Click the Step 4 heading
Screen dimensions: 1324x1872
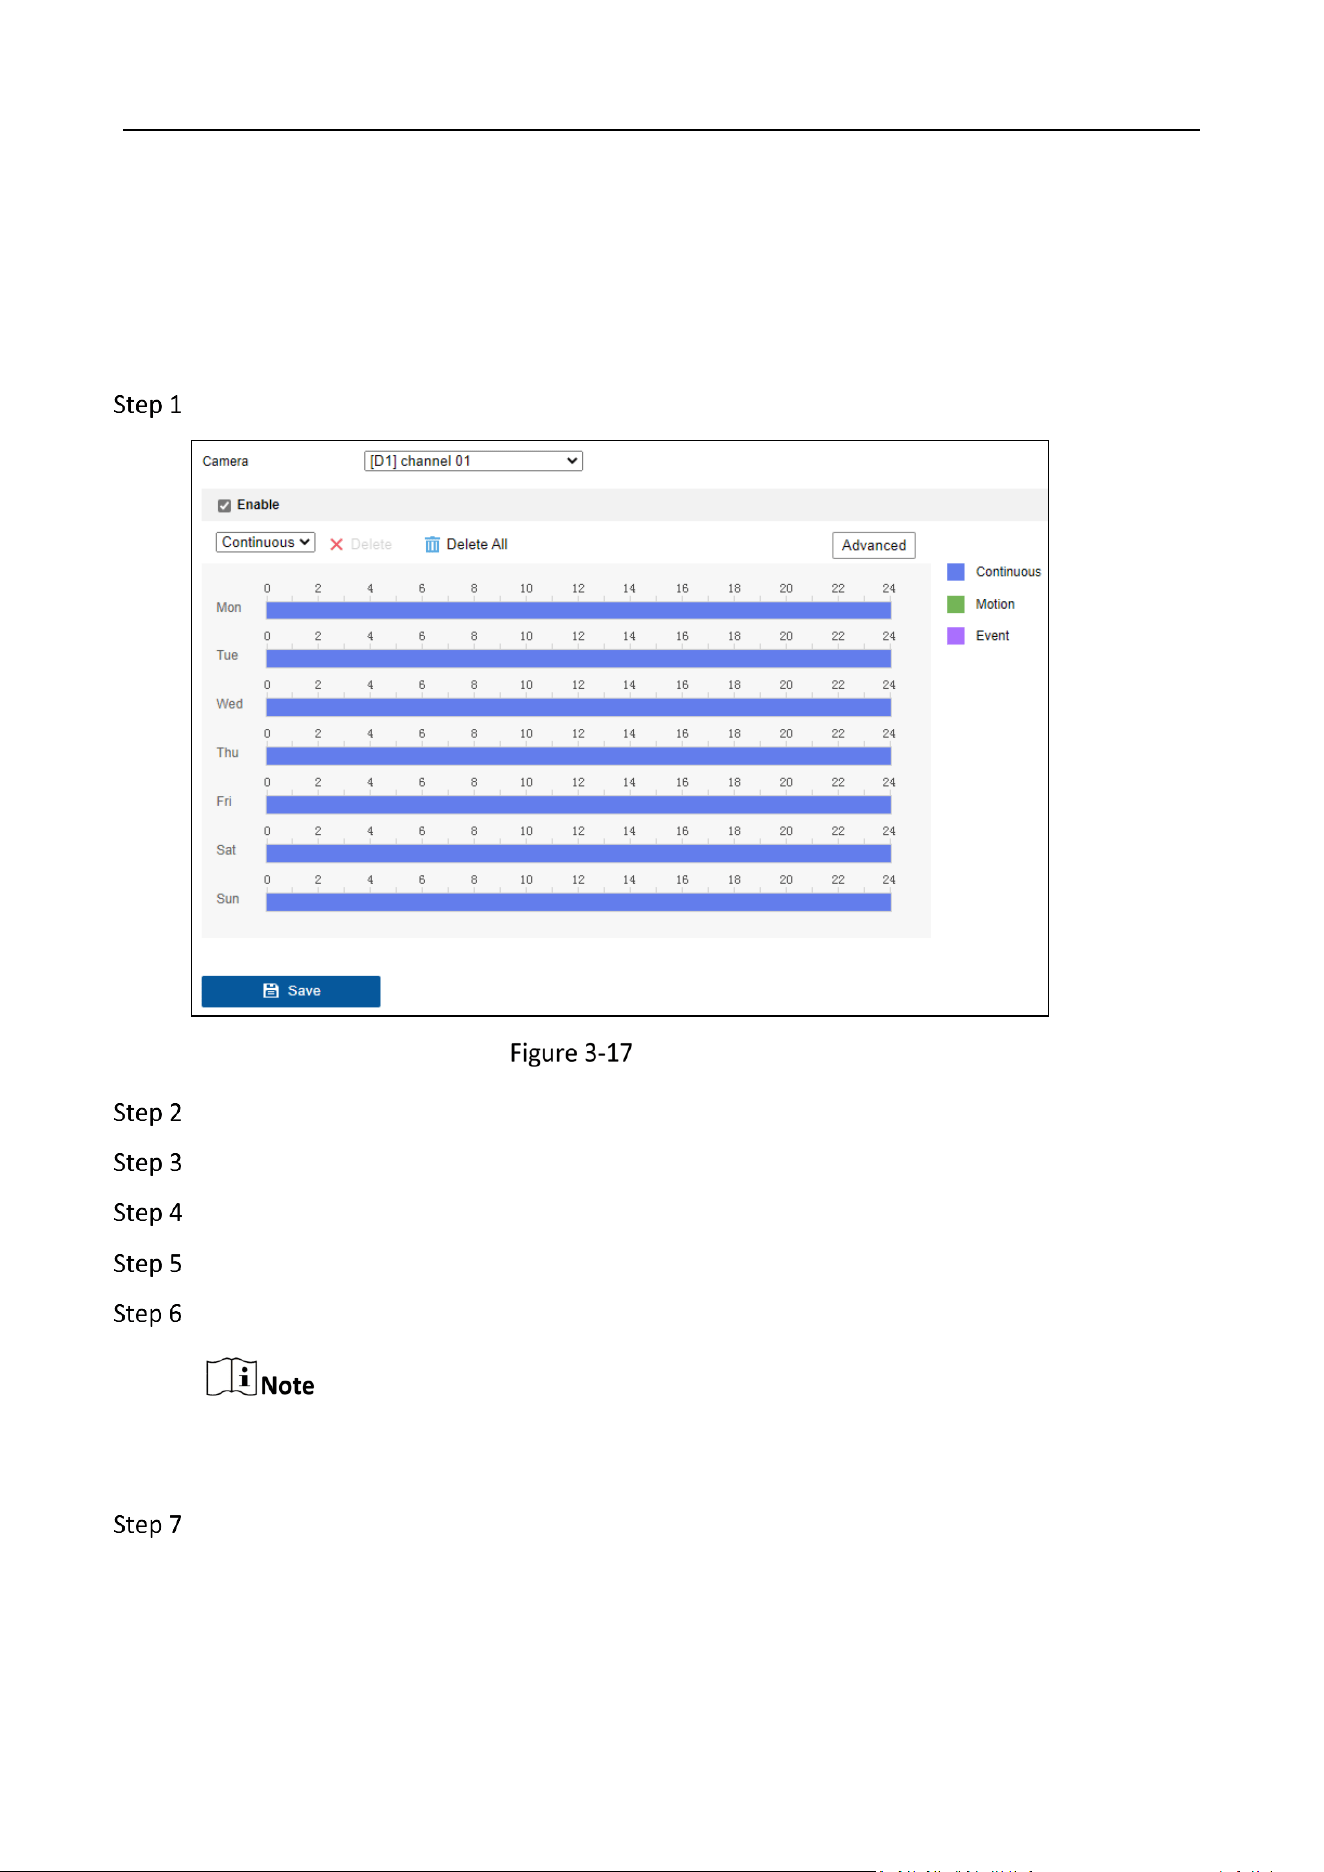pos(147,1213)
